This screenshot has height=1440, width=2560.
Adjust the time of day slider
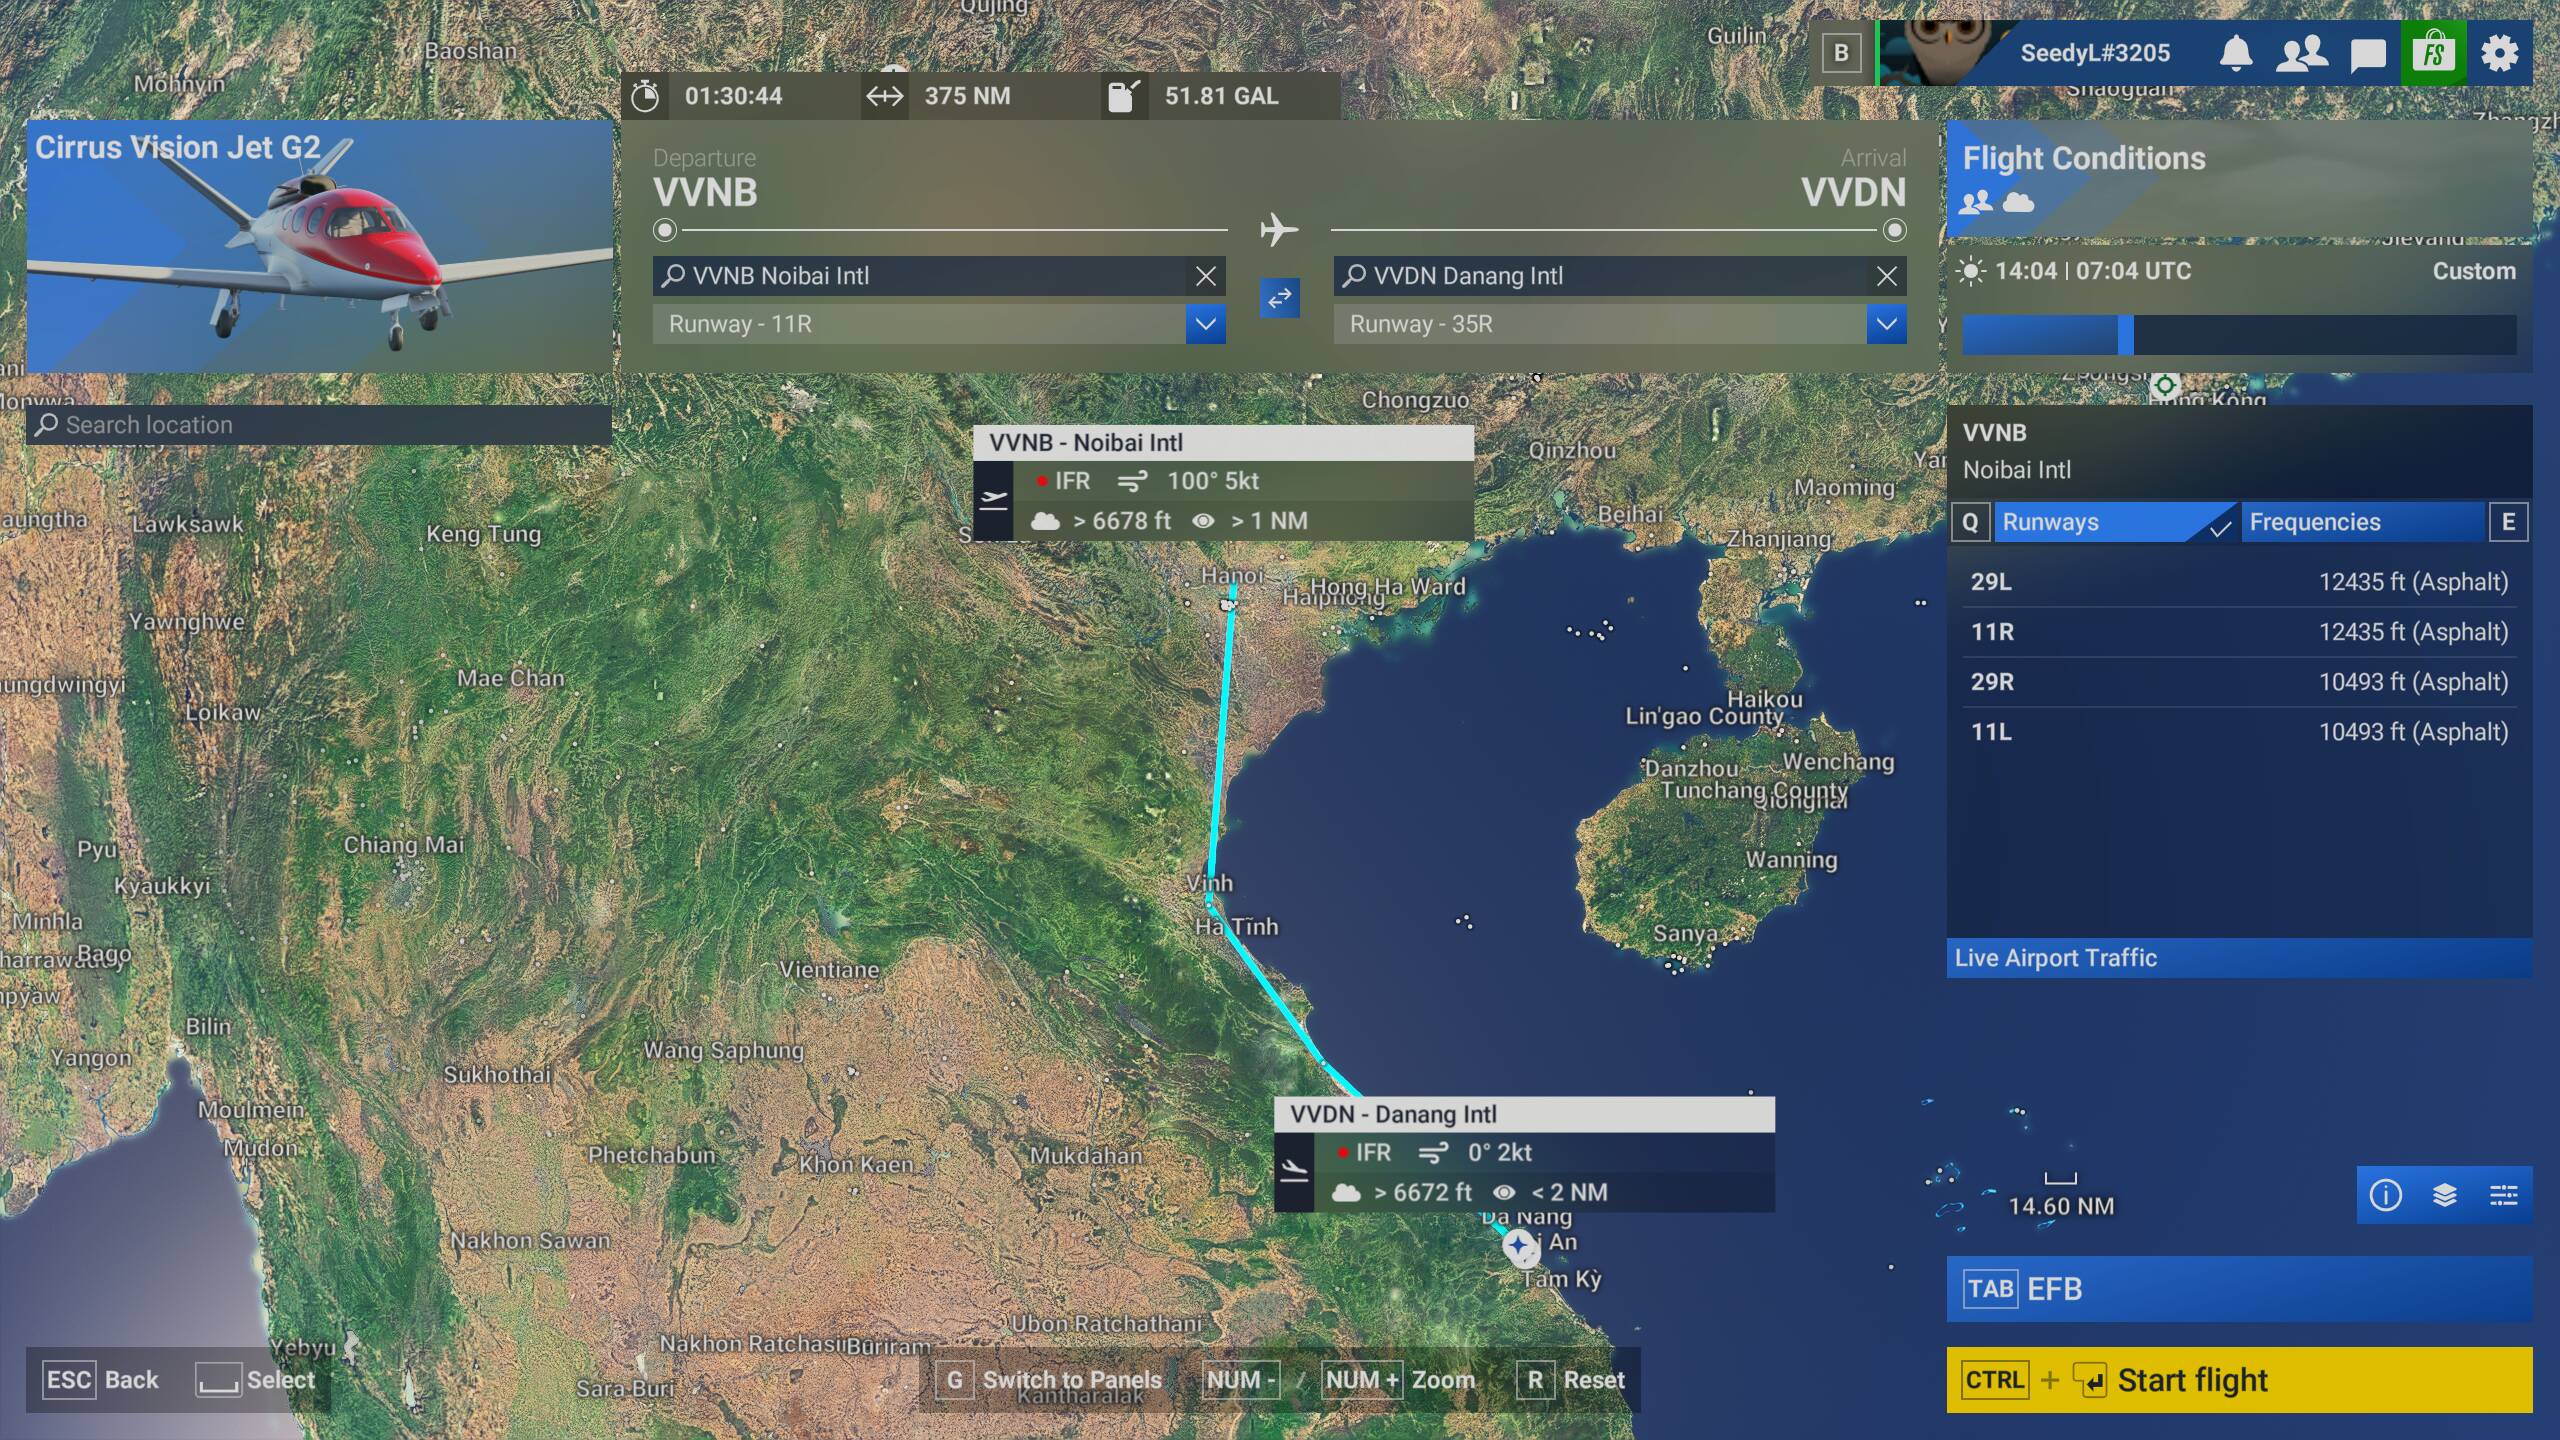click(x=2125, y=335)
